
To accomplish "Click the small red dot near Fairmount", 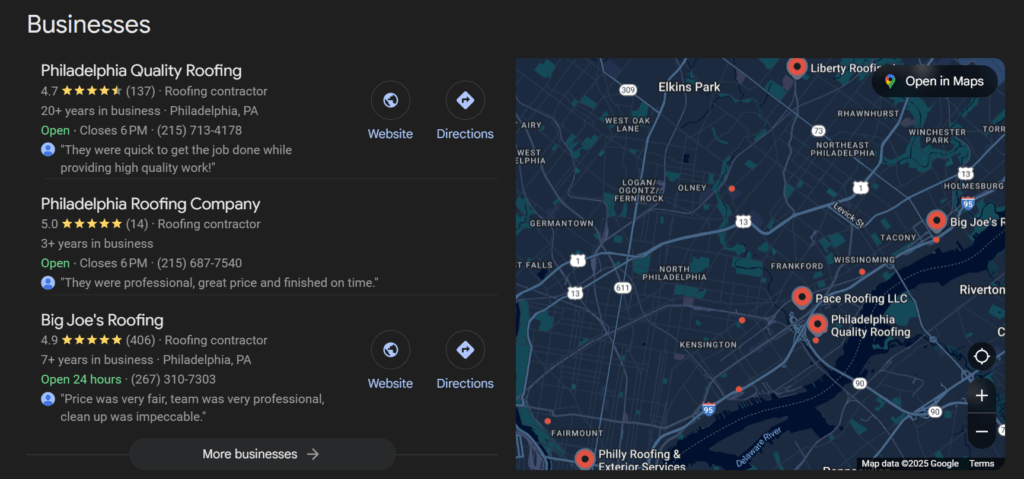I will [x=547, y=421].
